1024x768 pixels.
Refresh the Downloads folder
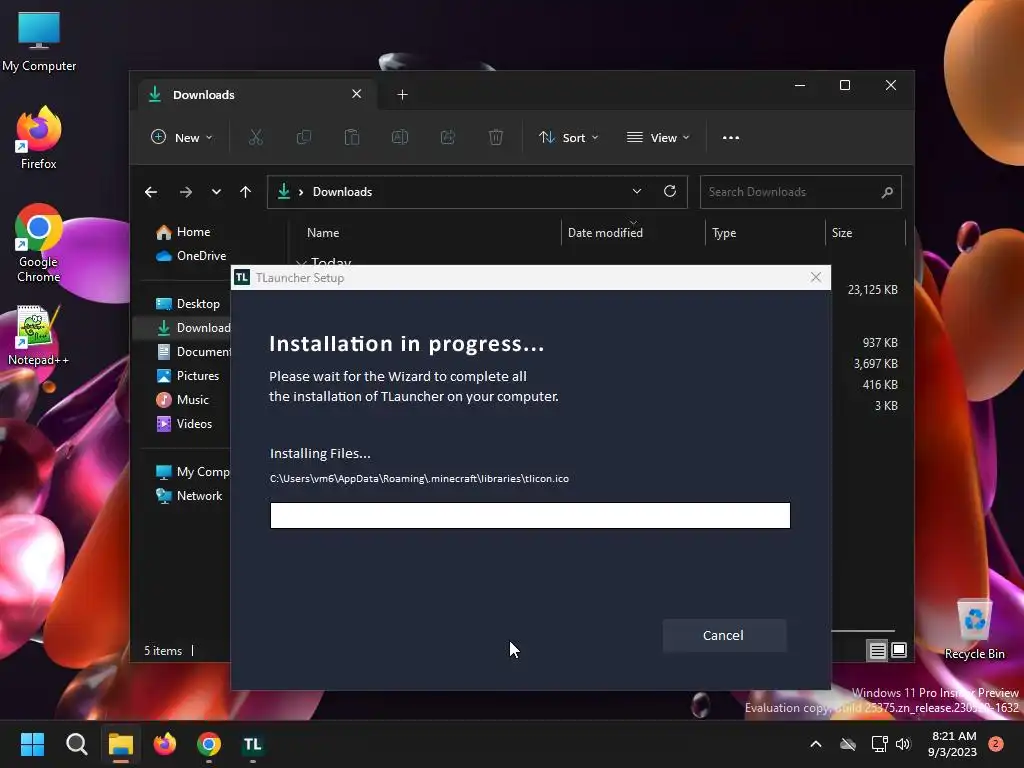670,191
